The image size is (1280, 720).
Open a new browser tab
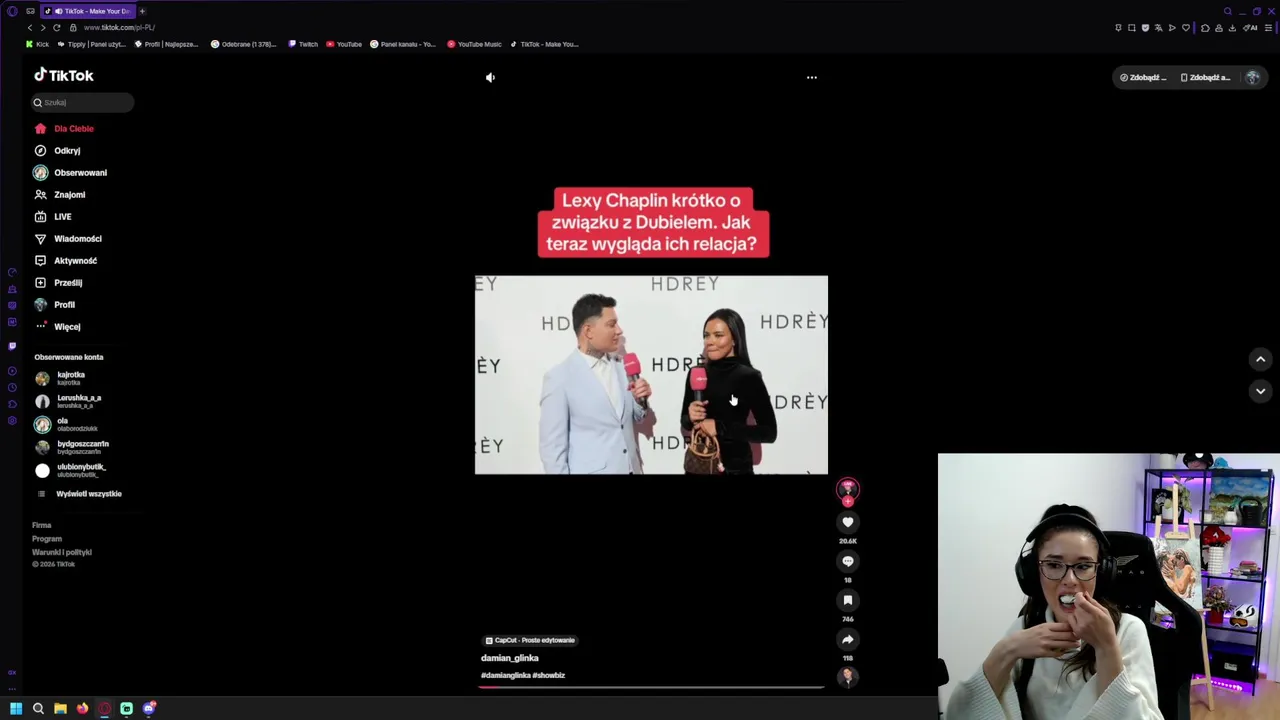(142, 11)
